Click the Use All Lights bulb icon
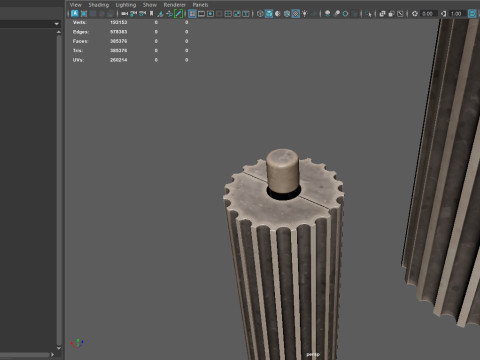 click(305, 13)
